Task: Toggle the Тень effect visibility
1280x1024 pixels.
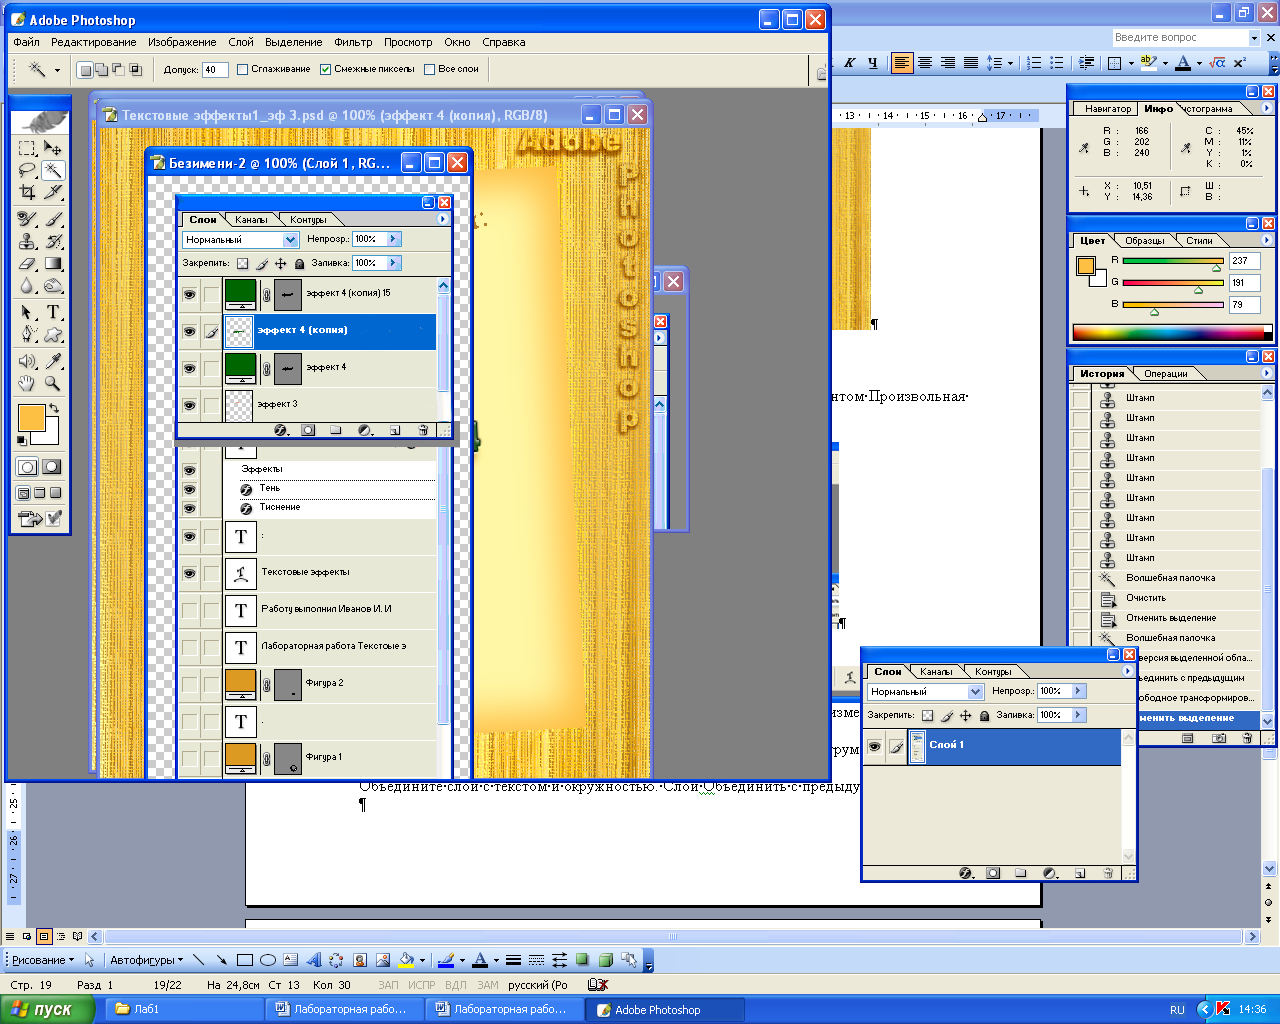Action: pyautogui.click(x=189, y=489)
